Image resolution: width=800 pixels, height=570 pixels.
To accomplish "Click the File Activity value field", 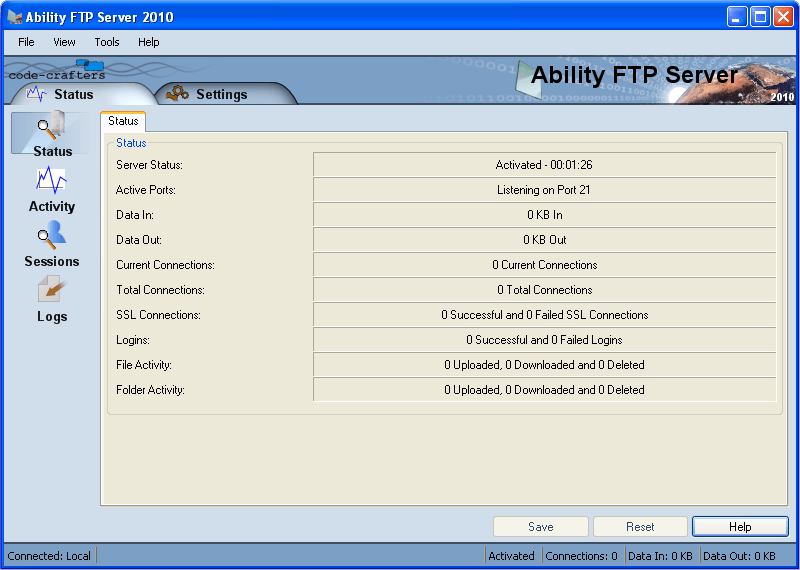I will pos(544,365).
